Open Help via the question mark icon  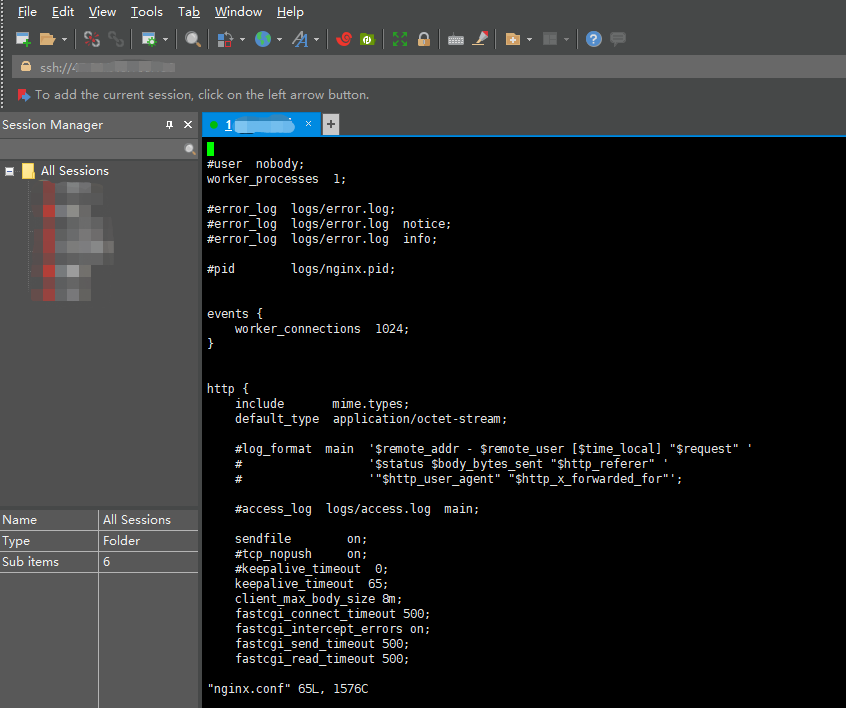click(x=593, y=39)
